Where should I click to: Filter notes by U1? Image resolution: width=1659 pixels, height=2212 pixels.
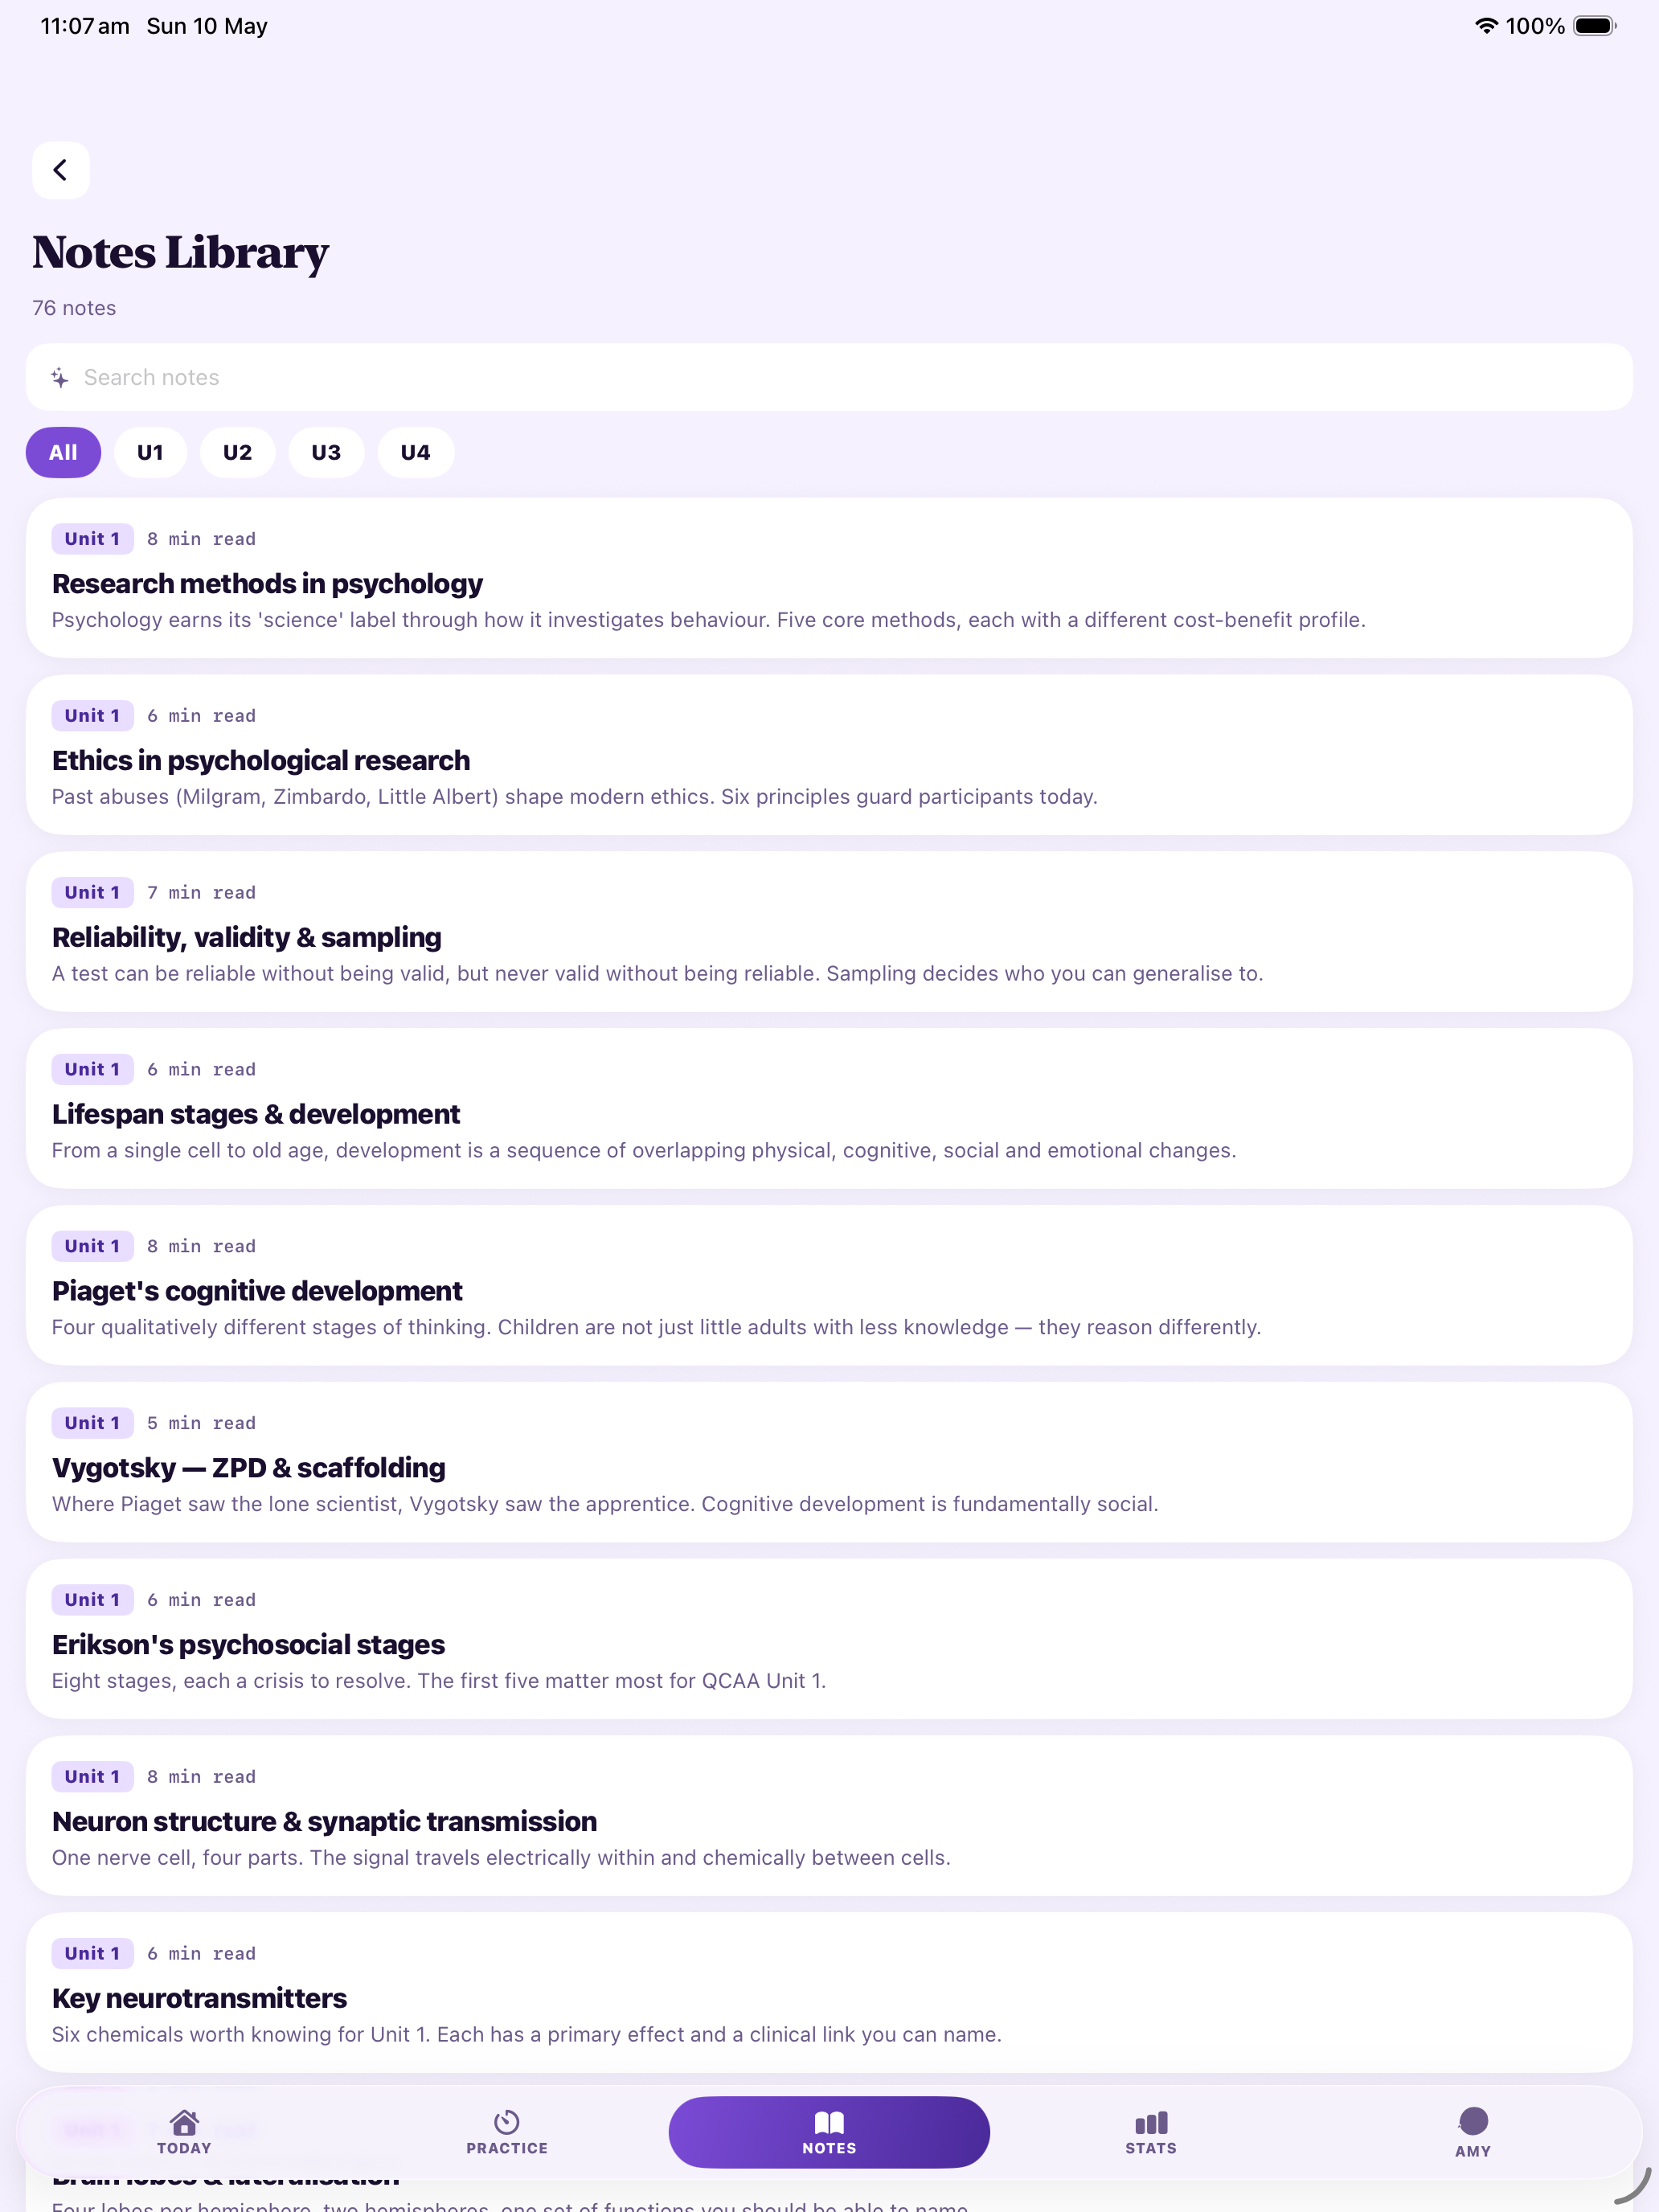point(150,452)
